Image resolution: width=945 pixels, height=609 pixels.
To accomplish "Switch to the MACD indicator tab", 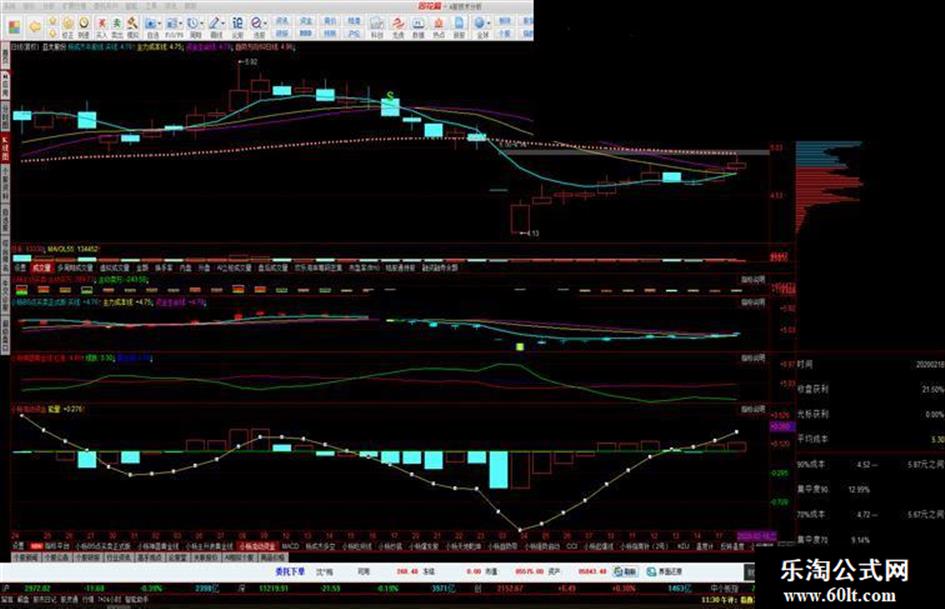I will tap(290, 546).
